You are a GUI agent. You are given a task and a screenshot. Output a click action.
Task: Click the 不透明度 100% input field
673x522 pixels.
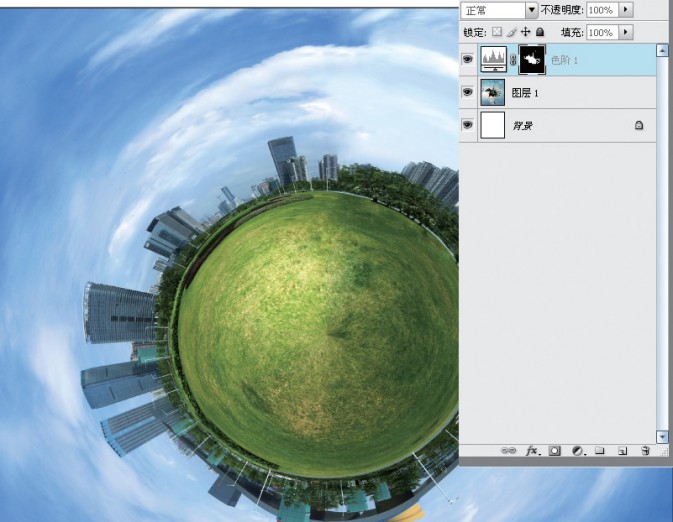click(602, 10)
